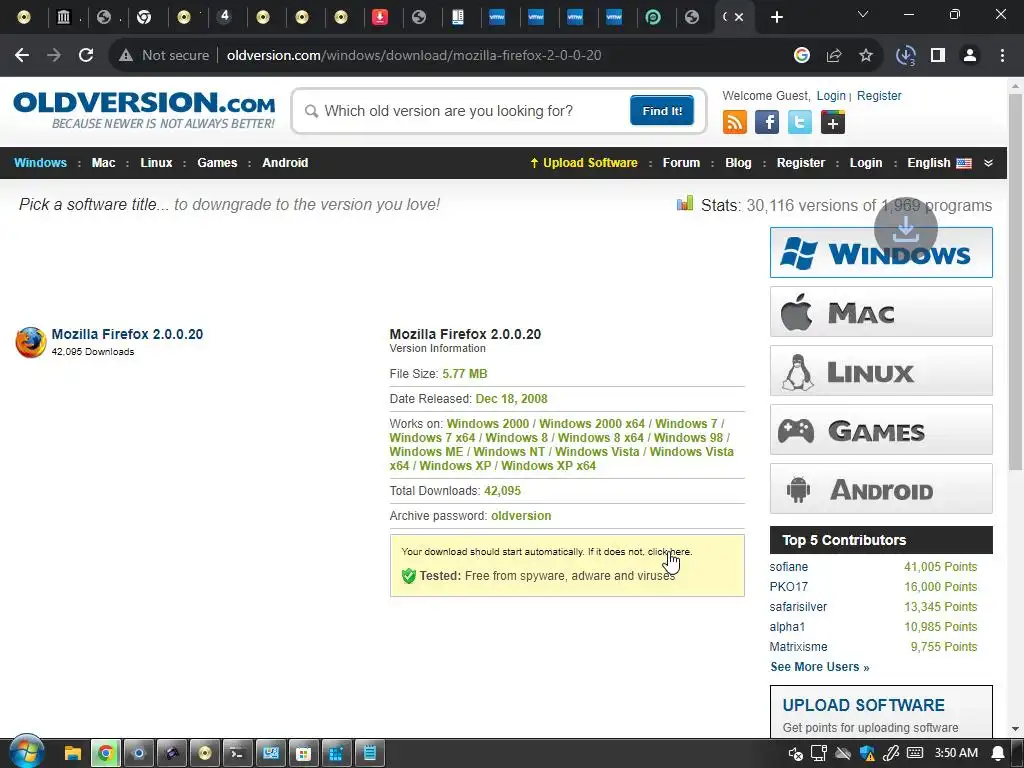Click 'click here' to start the download

pyautogui.click(x=669, y=551)
